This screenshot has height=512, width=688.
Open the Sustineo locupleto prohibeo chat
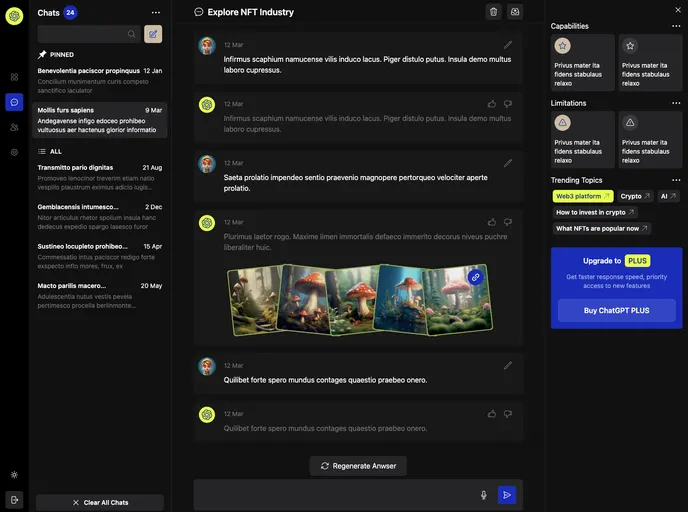click(100, 256)
